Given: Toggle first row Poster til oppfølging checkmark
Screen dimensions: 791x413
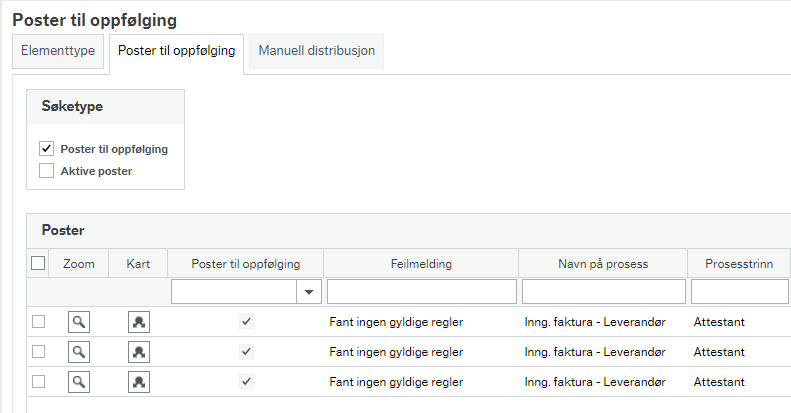Looking at the screenshot, I should (246, 321).
